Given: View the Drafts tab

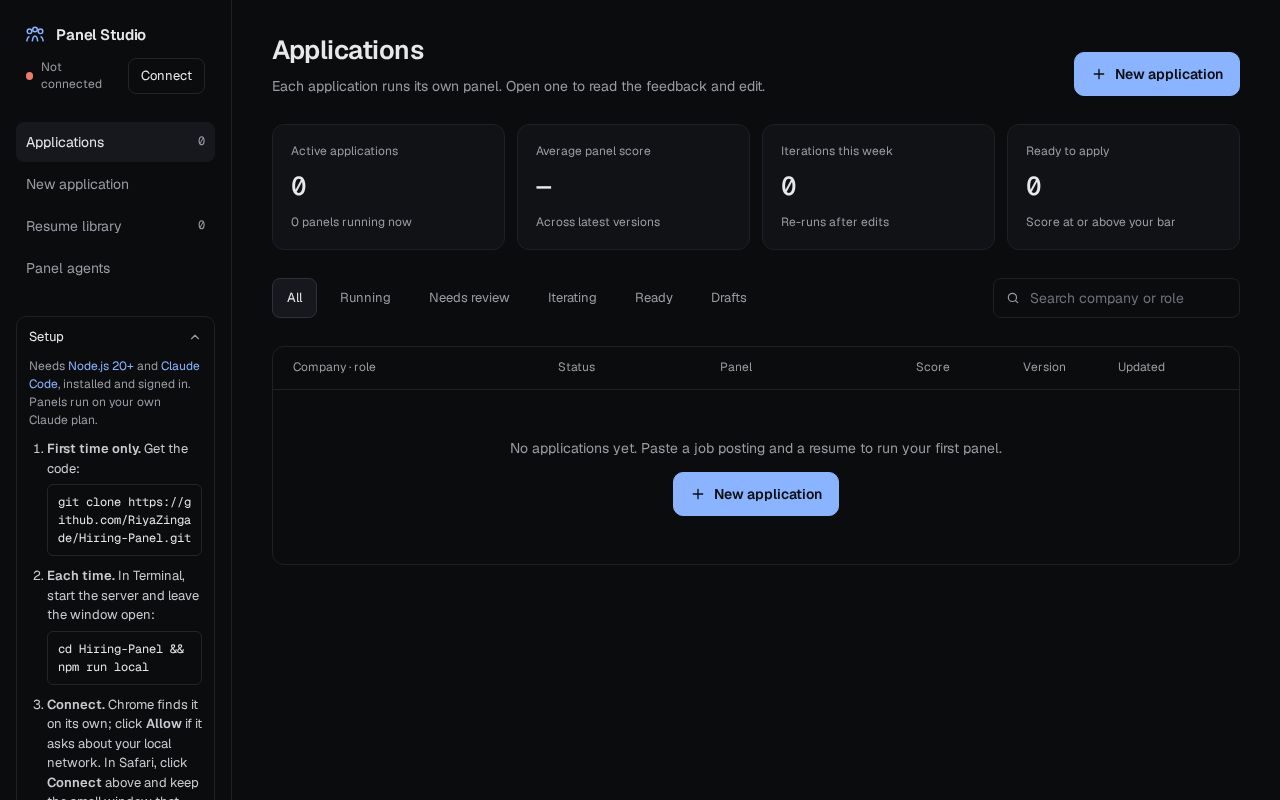Looking at the screenshot, I should point(729,298).
